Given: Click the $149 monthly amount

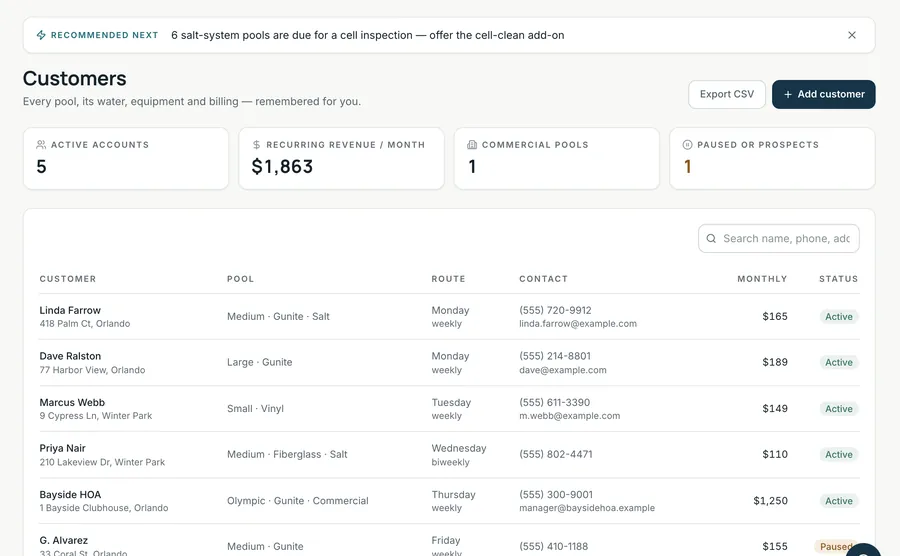Looking at the screenshot, I should [775, 409].
